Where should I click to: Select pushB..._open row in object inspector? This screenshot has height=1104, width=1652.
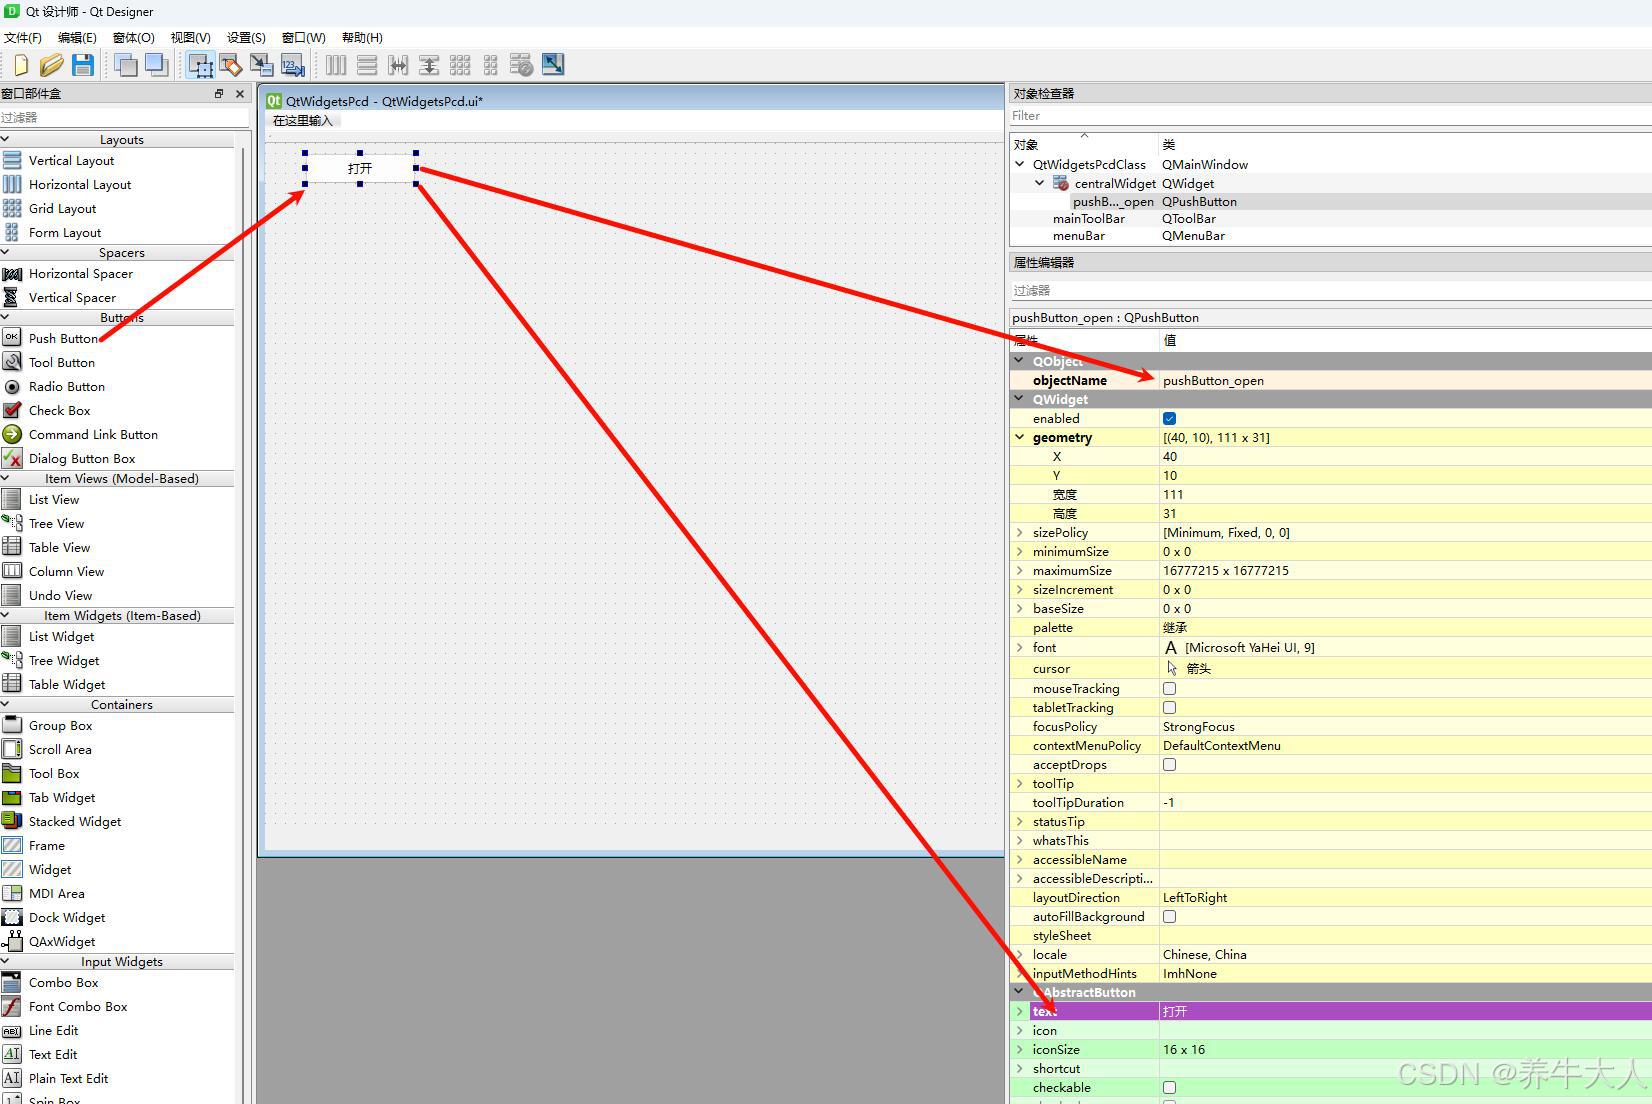[1330, 201]
